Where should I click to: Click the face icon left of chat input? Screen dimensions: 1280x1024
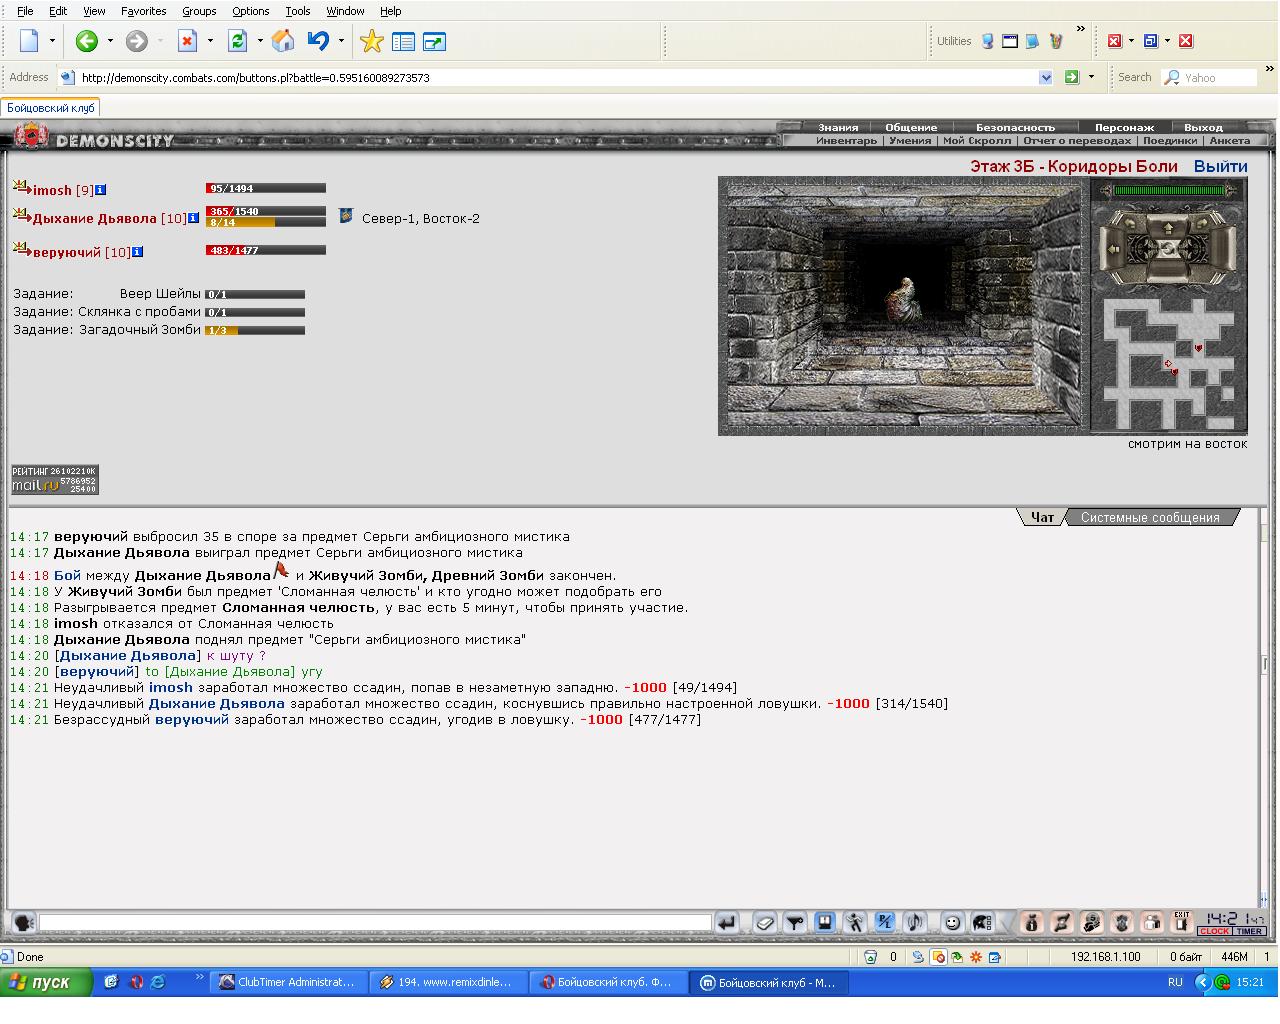23,922
